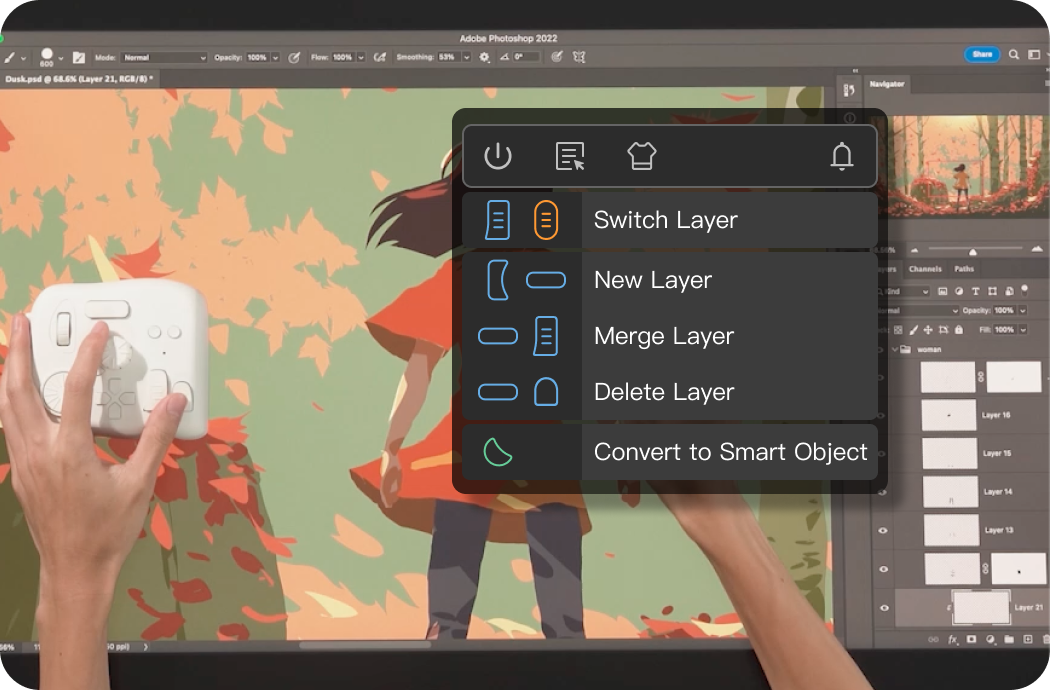Choose Delete Layer in overlay

(670, 392)
